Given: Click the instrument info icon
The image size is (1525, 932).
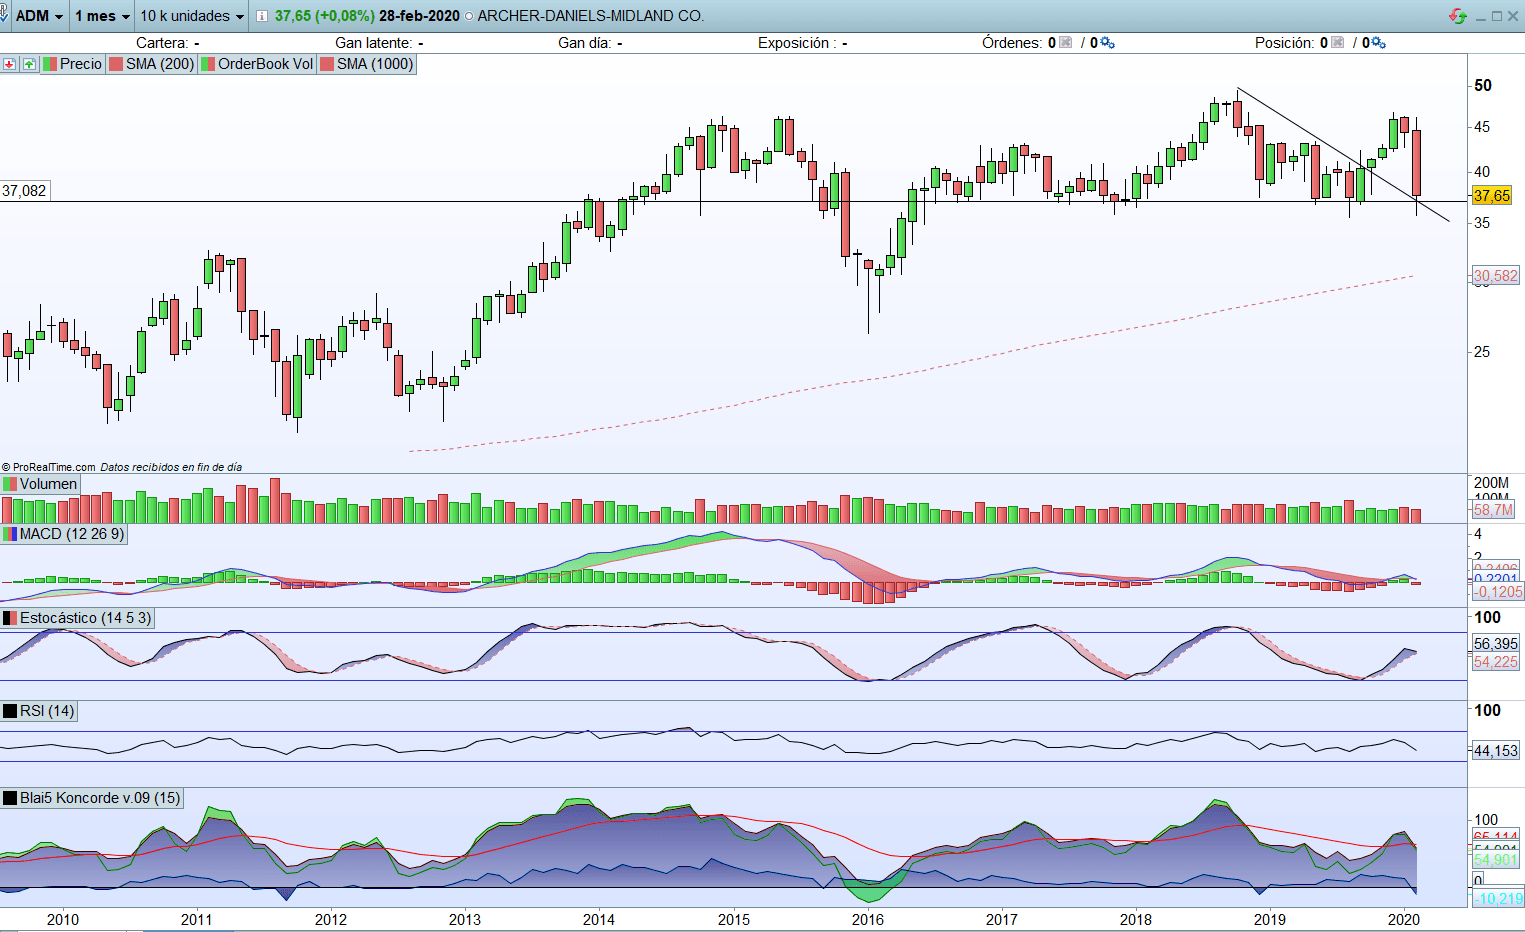Looking at the screenshot, I should 262,16.
